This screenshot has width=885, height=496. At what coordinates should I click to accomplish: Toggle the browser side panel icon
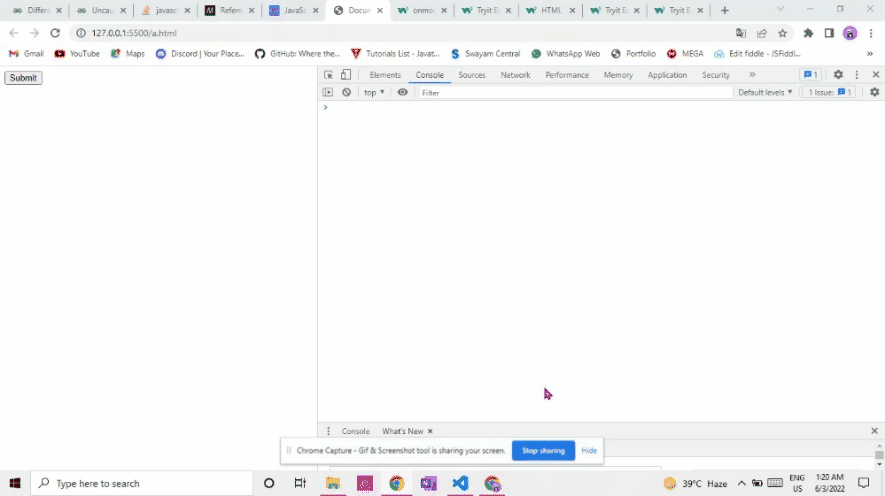[x=829, y=33]
